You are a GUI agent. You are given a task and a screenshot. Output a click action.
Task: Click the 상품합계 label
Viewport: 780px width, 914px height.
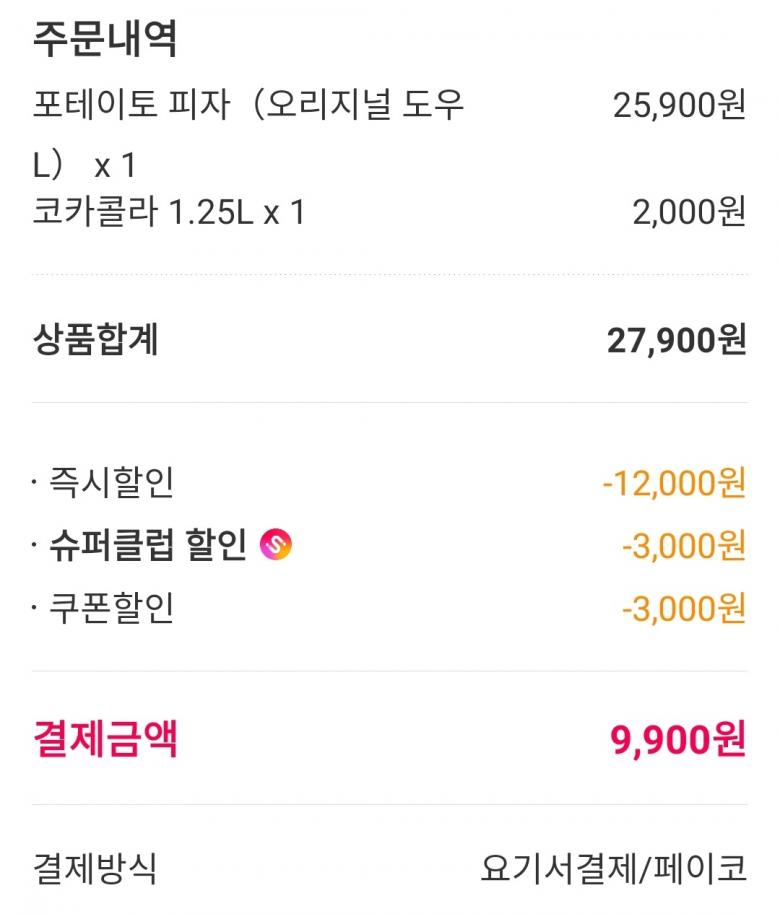(x=95, y=340)
